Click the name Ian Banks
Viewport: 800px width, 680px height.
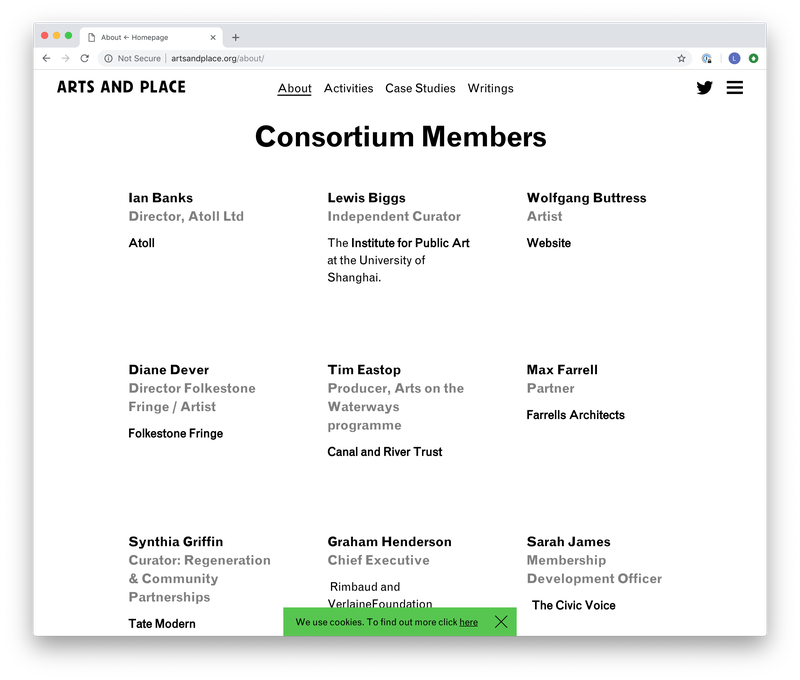click(x=160, y=197)
